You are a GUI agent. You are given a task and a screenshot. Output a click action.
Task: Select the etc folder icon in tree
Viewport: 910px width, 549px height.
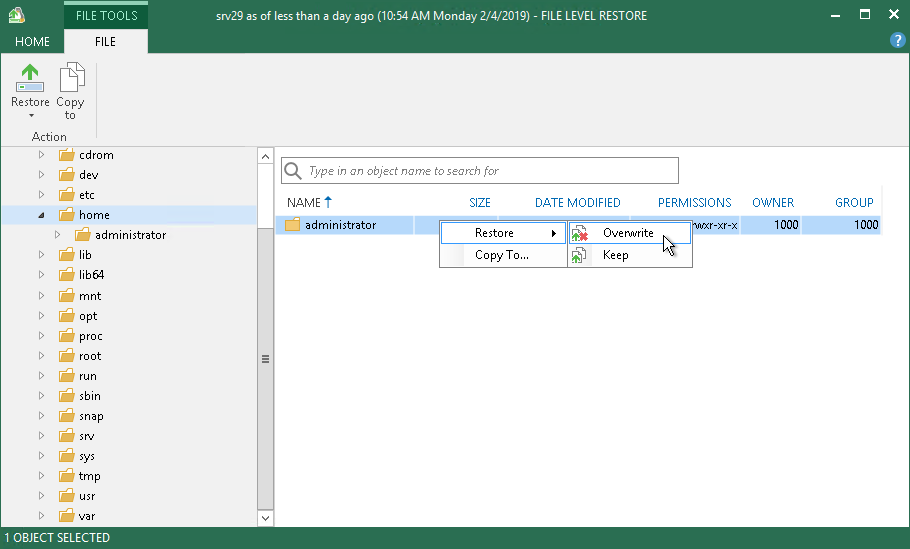tap(67, 194)
